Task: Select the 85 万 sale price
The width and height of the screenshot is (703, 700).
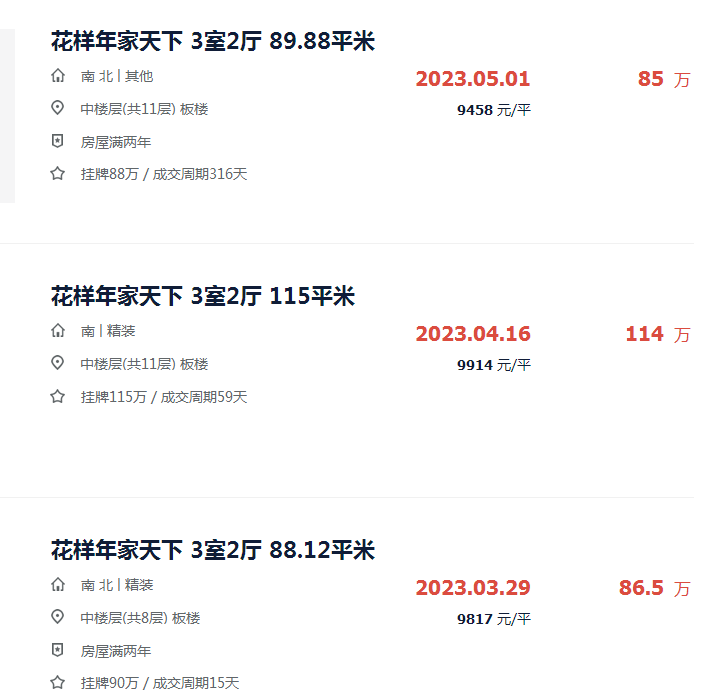Action: point(664,79)
